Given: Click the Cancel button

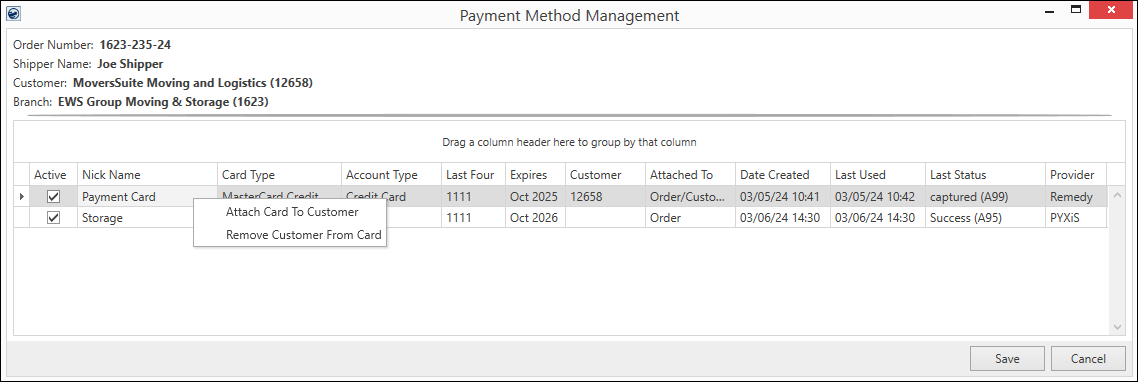Looking at the screenshot, I should (1088, 358).
